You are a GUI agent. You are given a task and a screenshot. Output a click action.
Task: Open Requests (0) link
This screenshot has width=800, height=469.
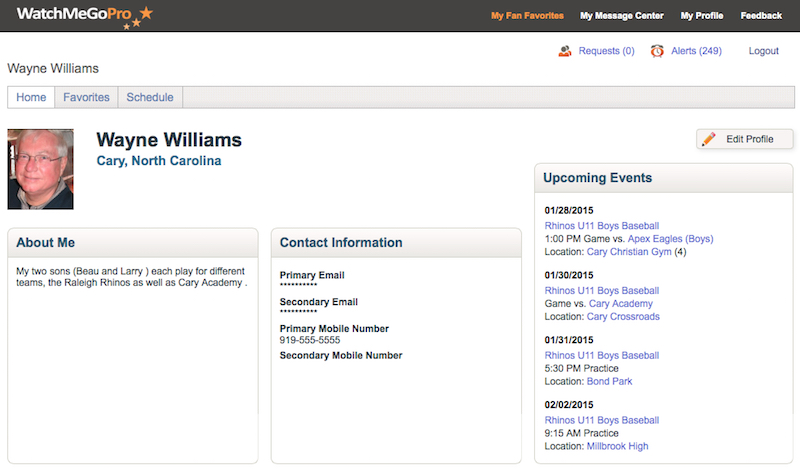pos(606,51)
